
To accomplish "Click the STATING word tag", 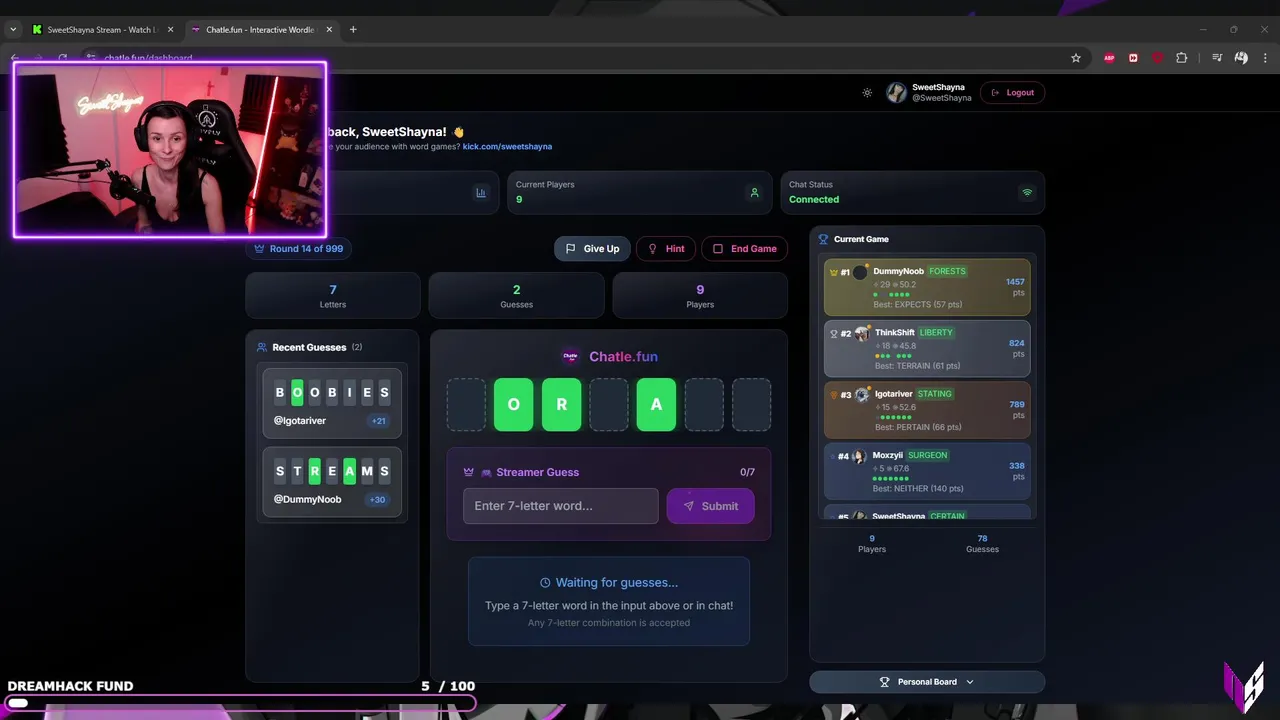I will tap(935, 394).
